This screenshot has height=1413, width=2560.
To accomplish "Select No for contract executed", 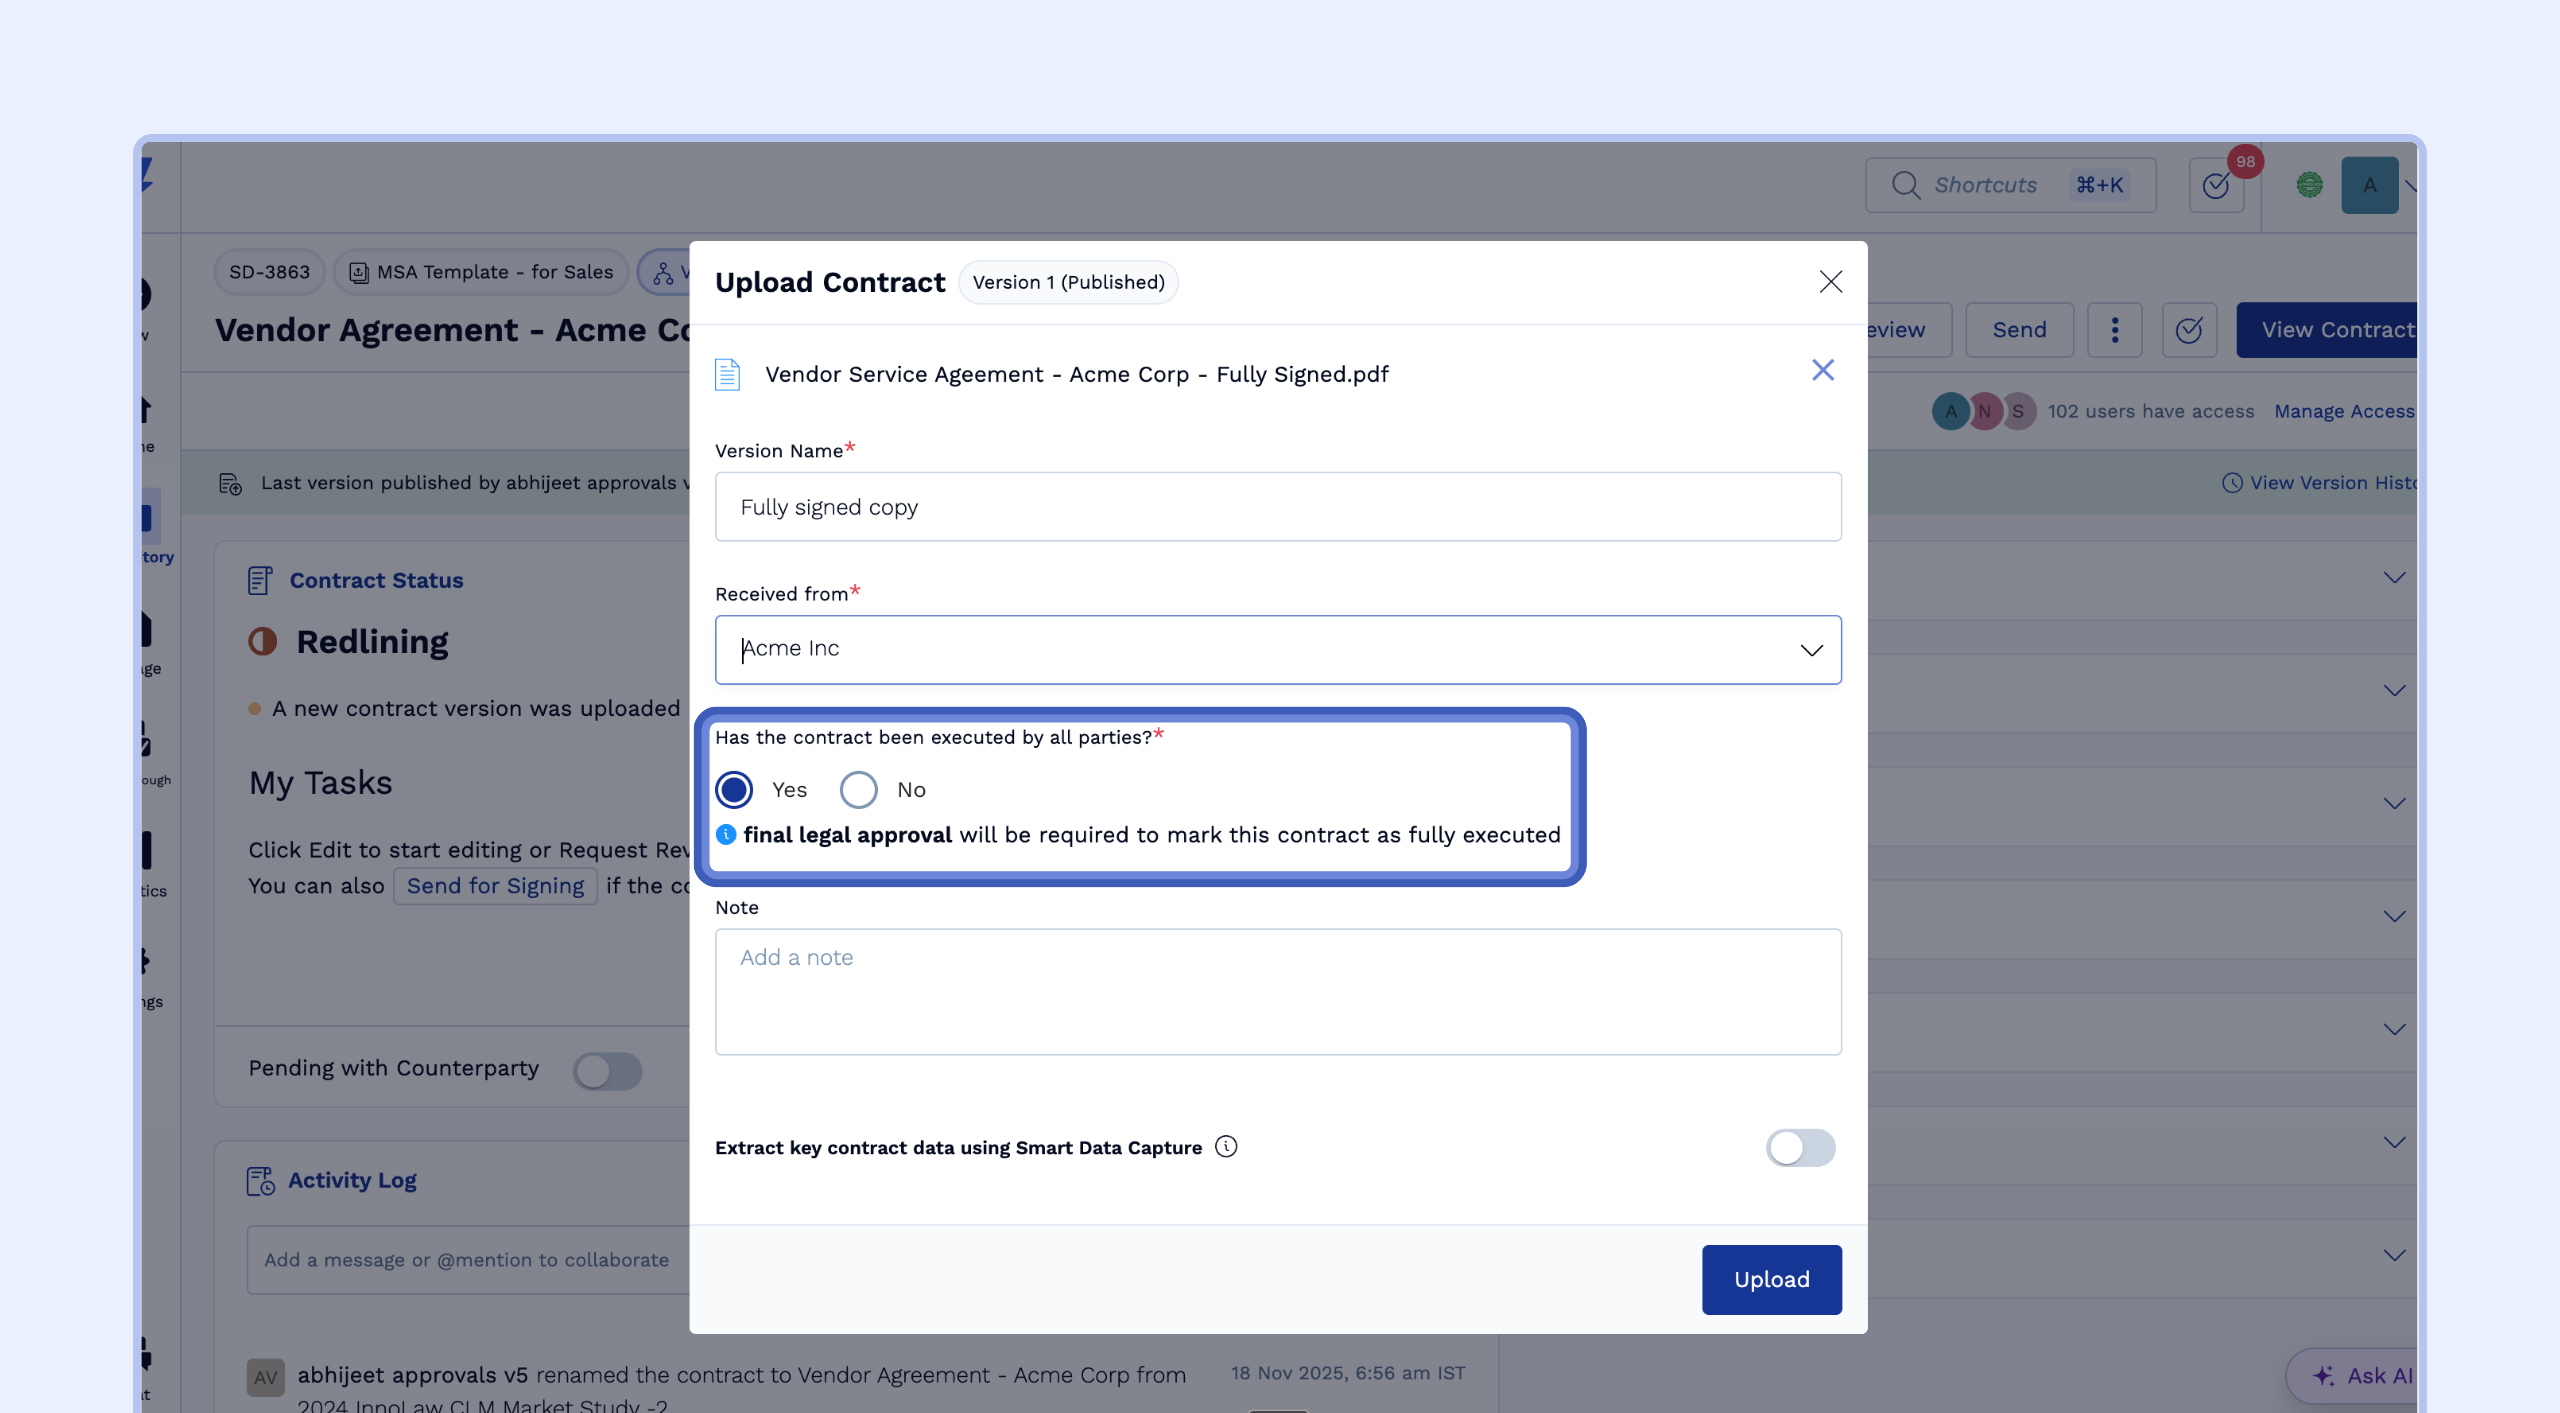I will [x=858, y=790].
